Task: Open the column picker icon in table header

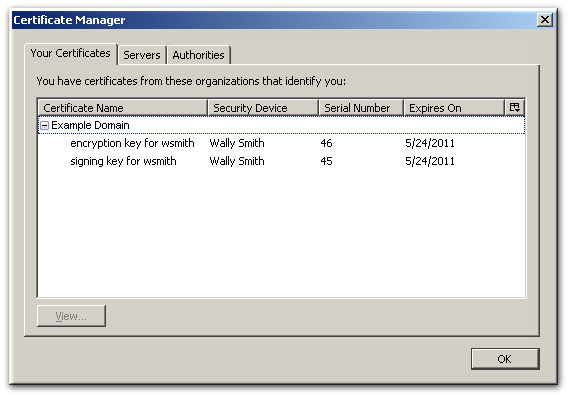Action: point(515,107)
